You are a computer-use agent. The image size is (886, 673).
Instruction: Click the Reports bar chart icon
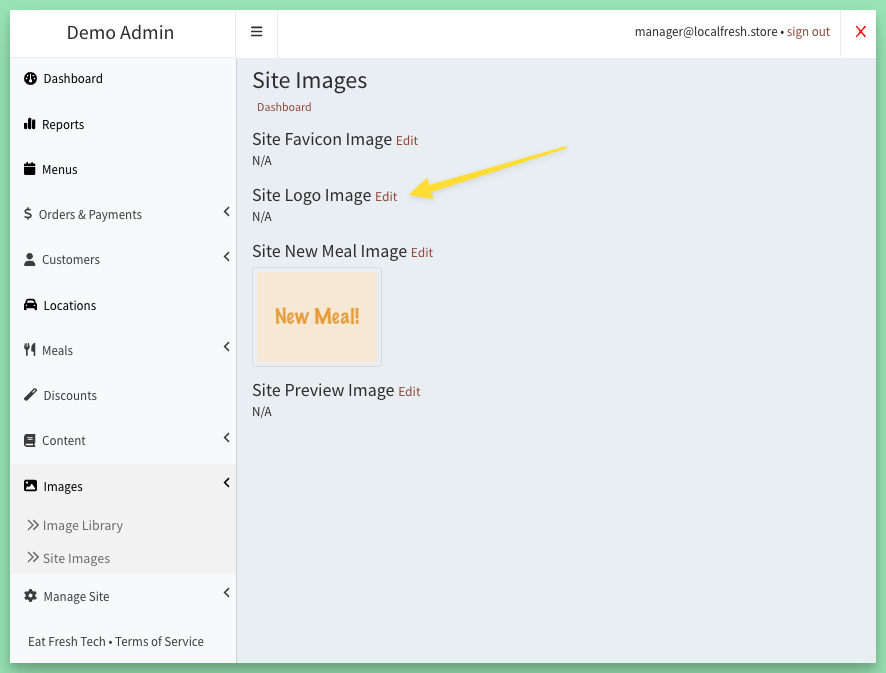click(x=29, y=124)
